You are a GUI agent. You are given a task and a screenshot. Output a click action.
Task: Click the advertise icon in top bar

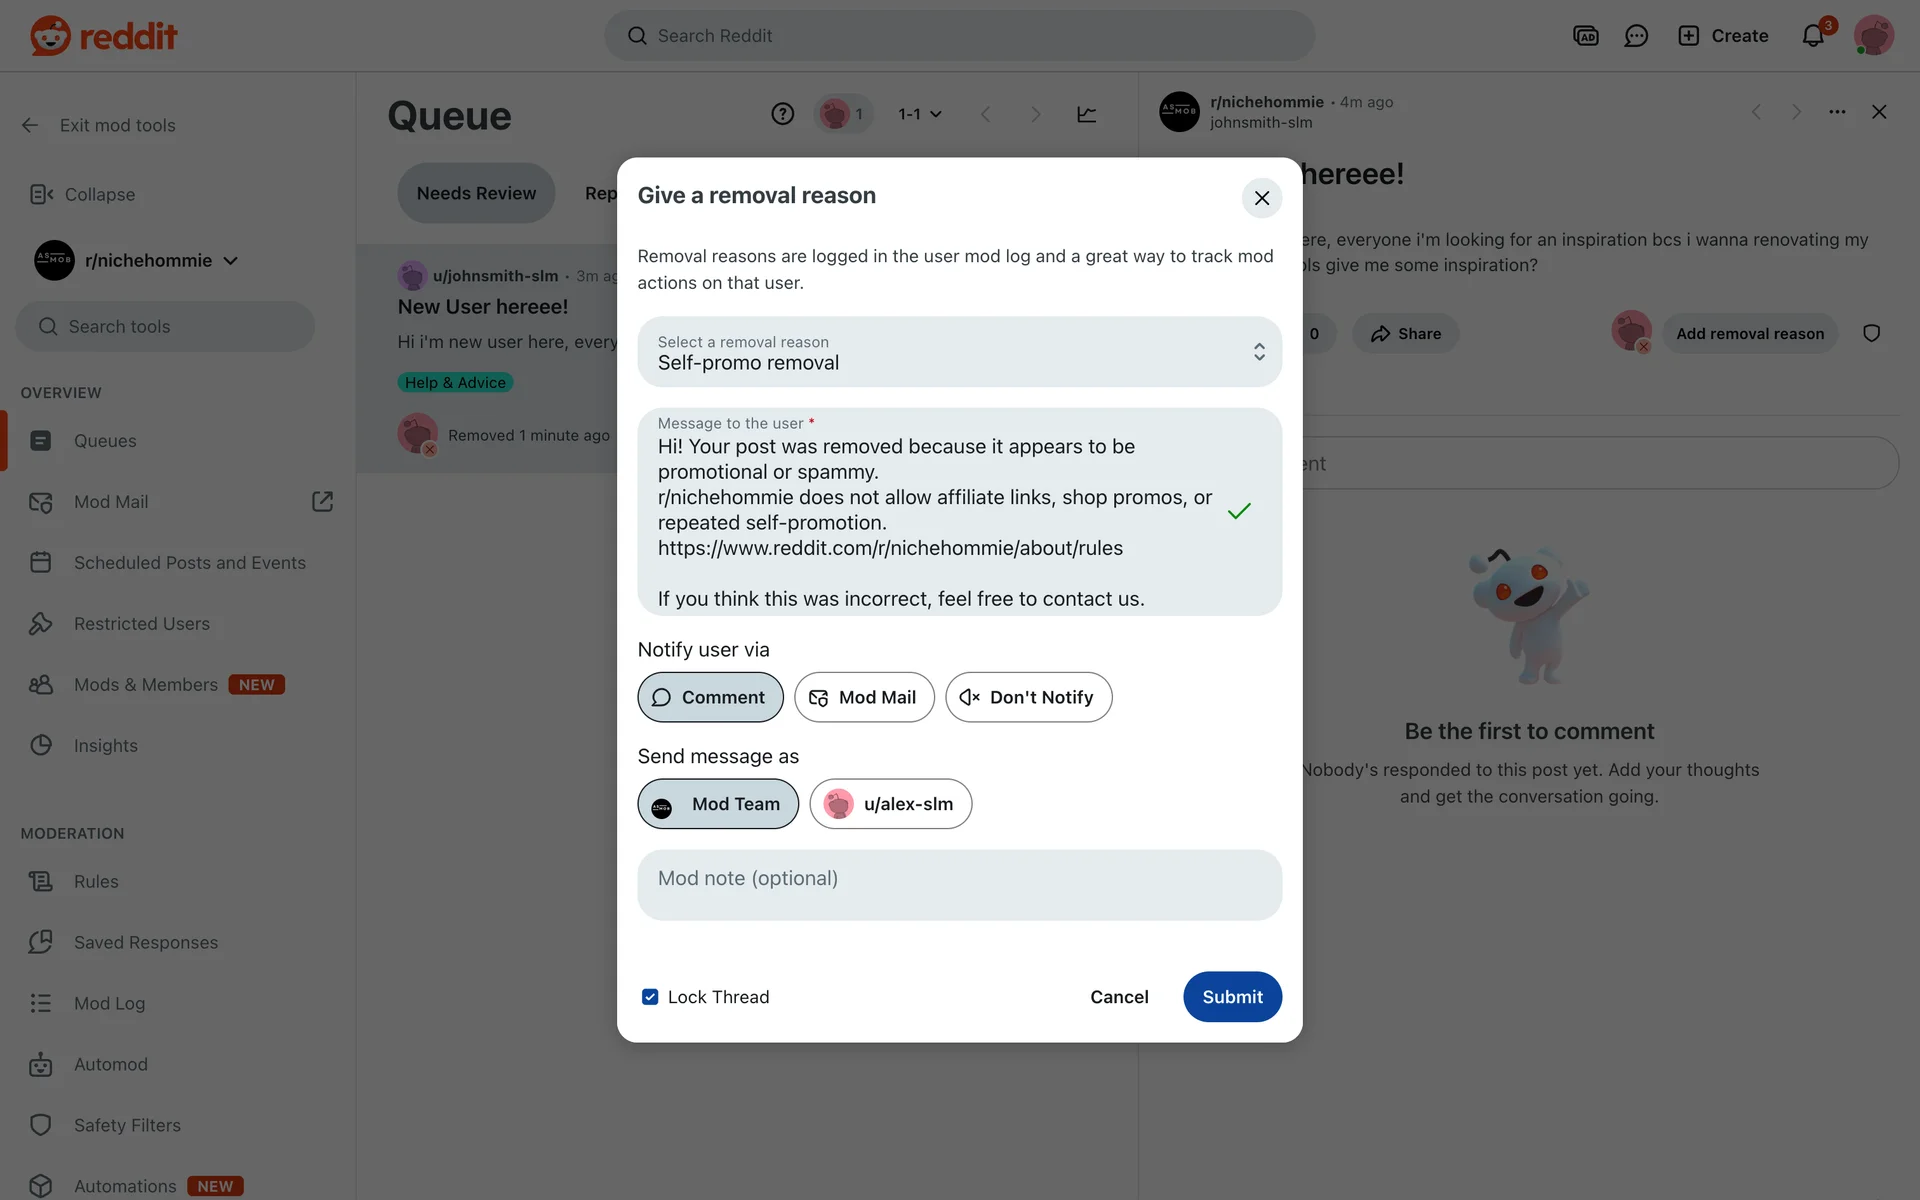[x=1586, y=36]
